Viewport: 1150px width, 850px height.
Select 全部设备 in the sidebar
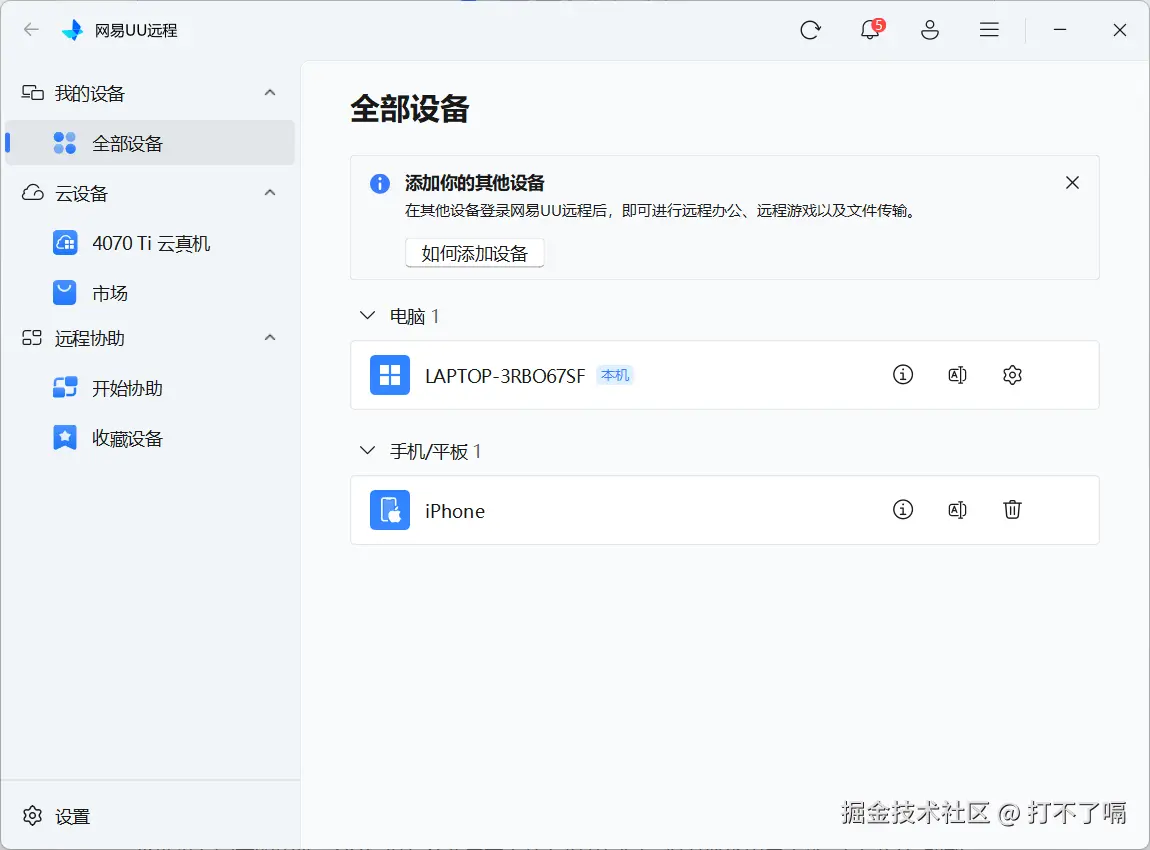[x=150, y=143]
